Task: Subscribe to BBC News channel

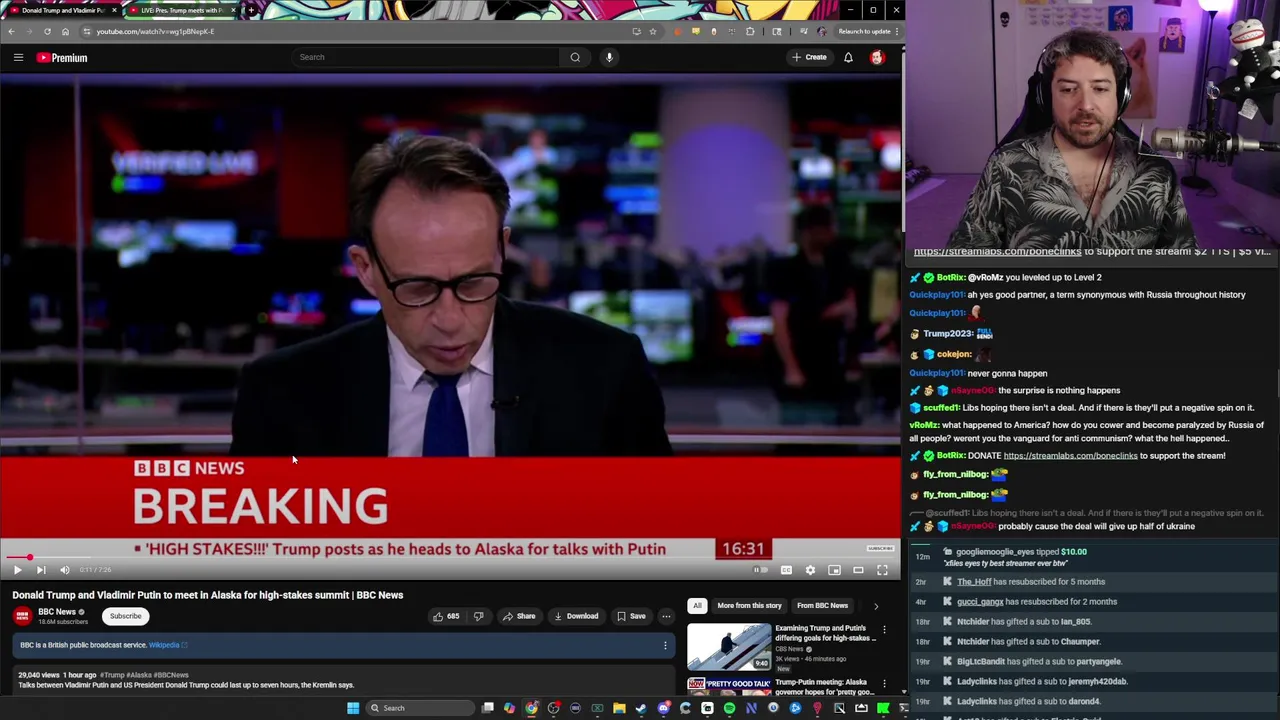Action: (x=126, y=616)
